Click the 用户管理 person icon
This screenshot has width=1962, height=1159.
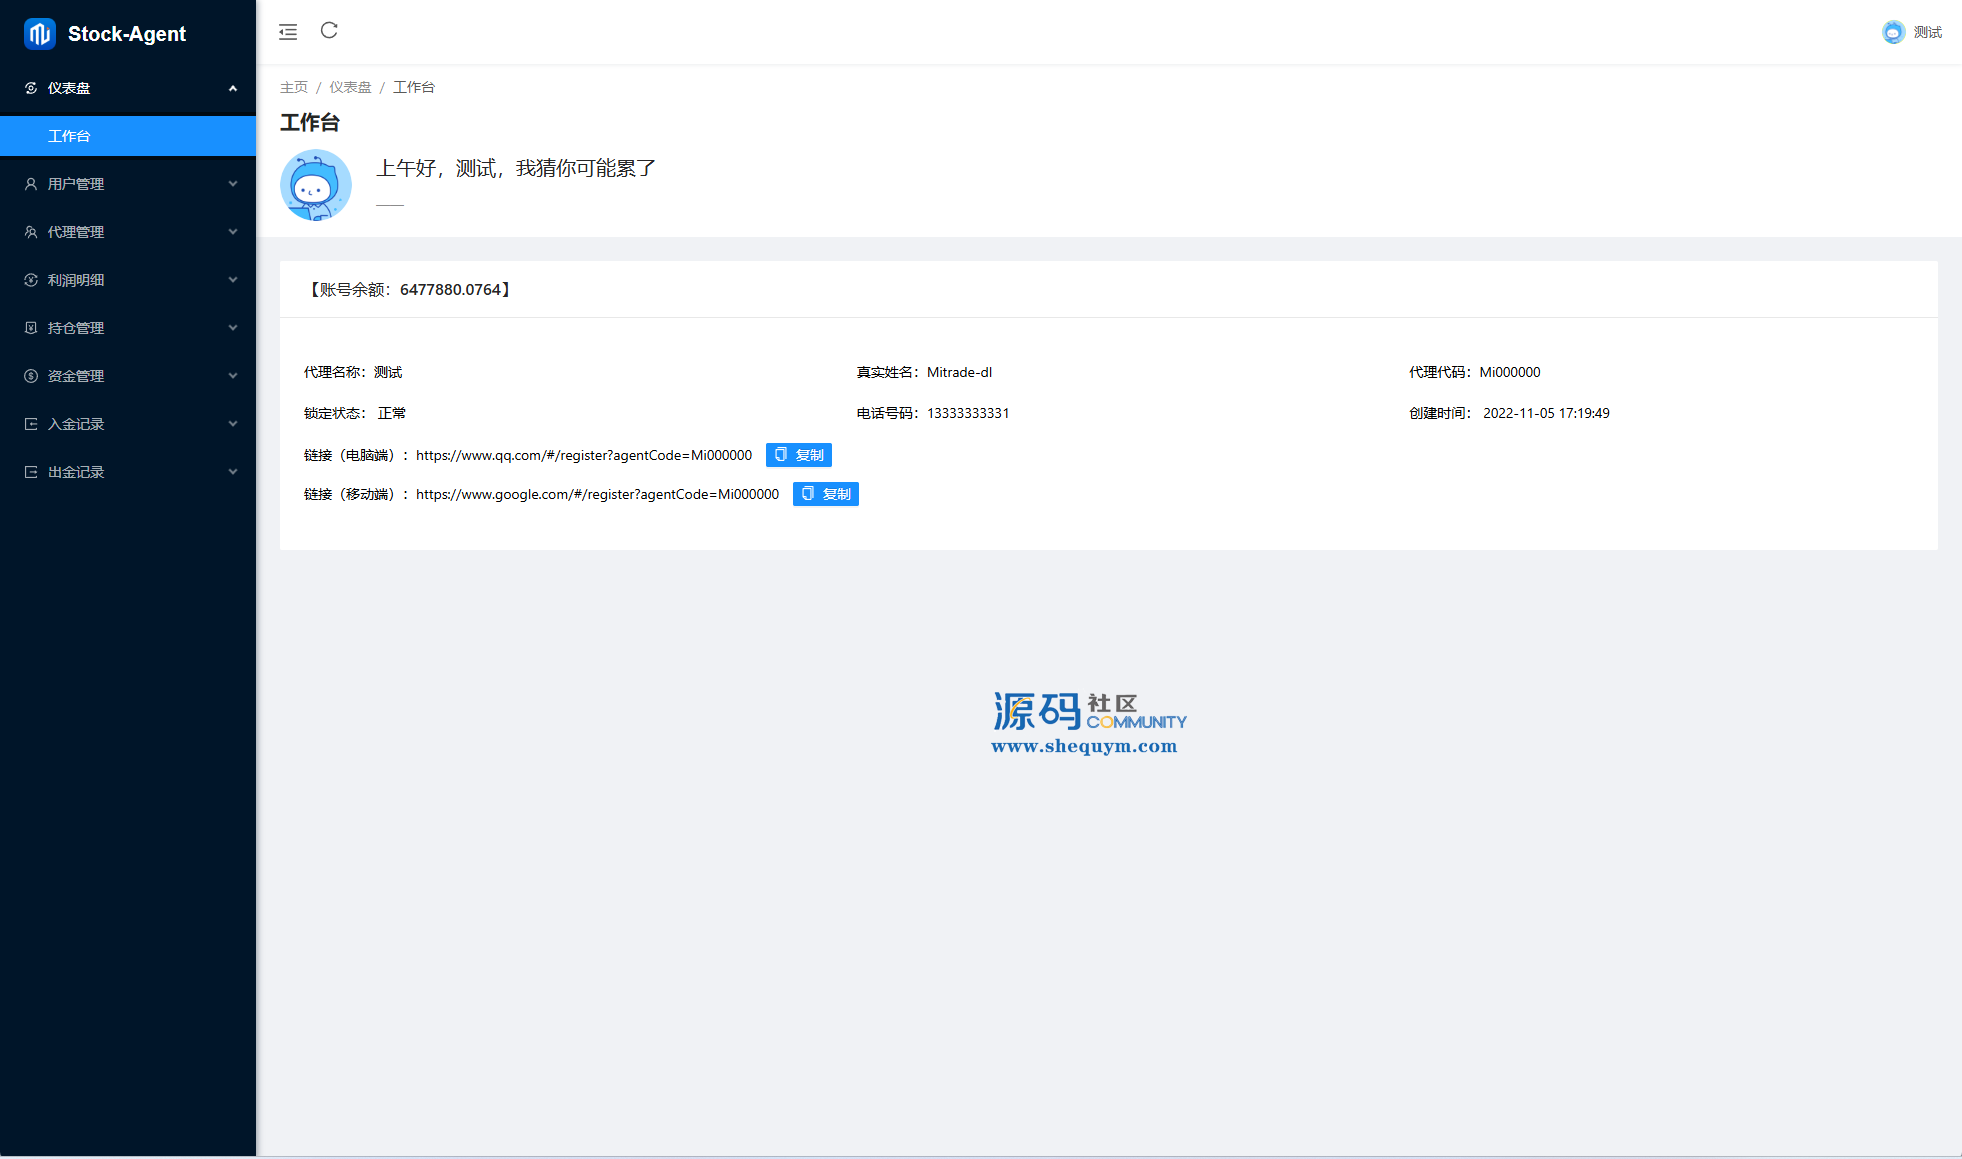pos(31,184)
